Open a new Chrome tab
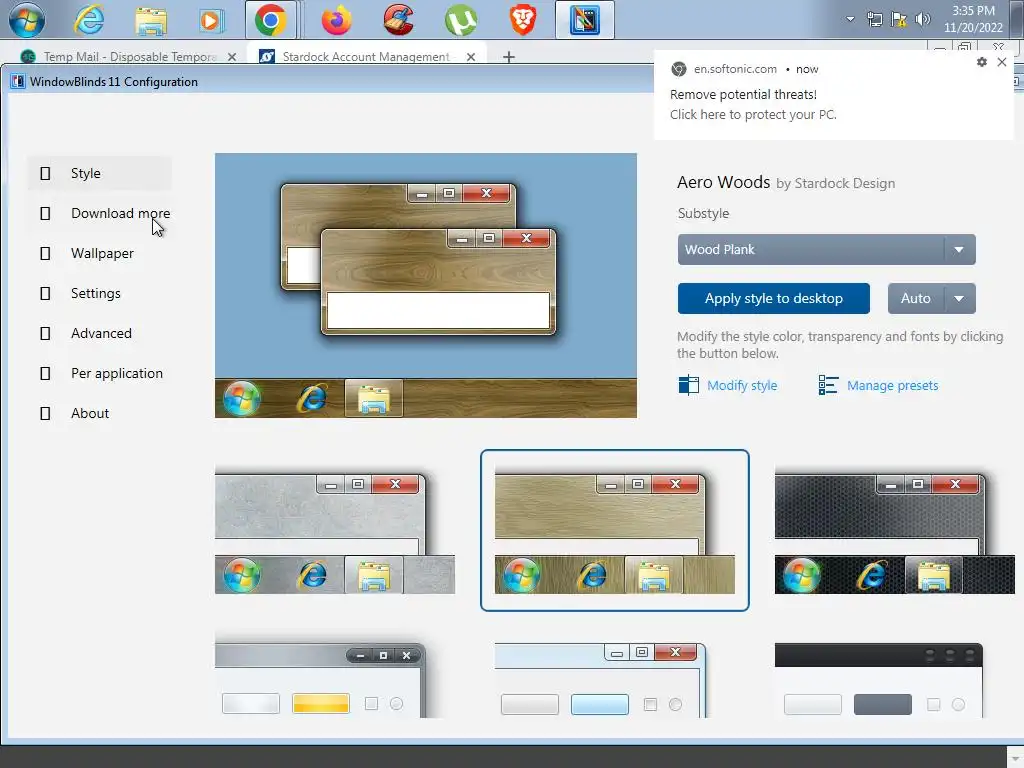The width and height of the screenshot is (1024, 768). (509, 57)
